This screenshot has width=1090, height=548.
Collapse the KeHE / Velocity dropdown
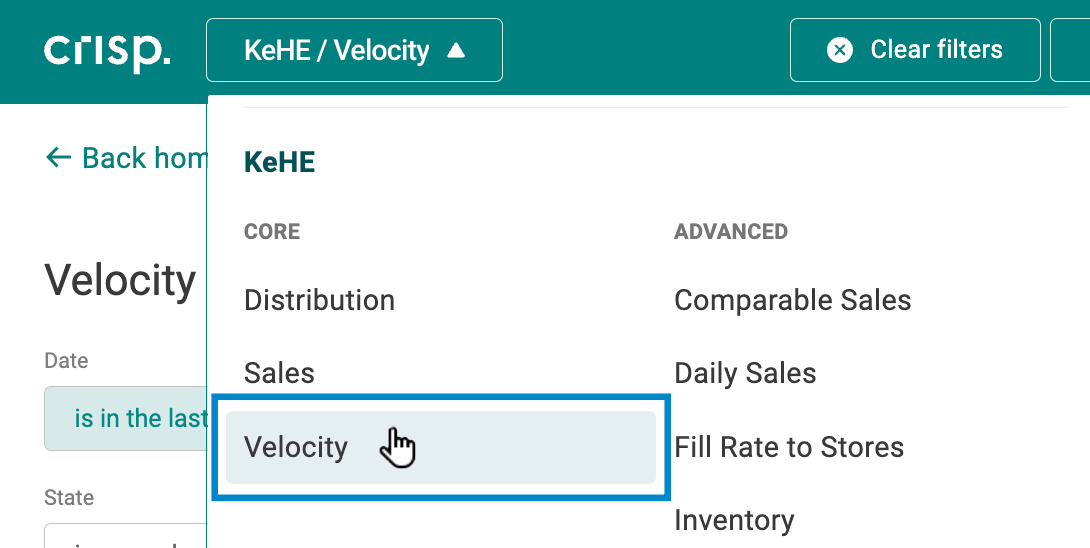(355, 50)
